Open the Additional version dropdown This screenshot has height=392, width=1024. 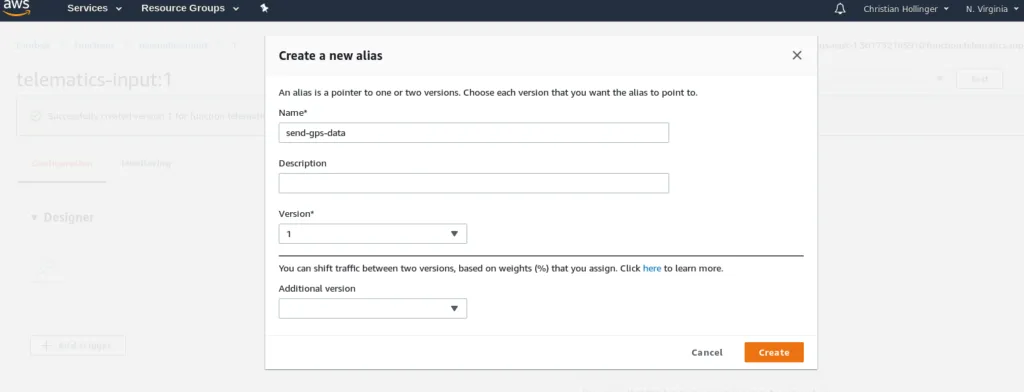[x=373, y=308]
